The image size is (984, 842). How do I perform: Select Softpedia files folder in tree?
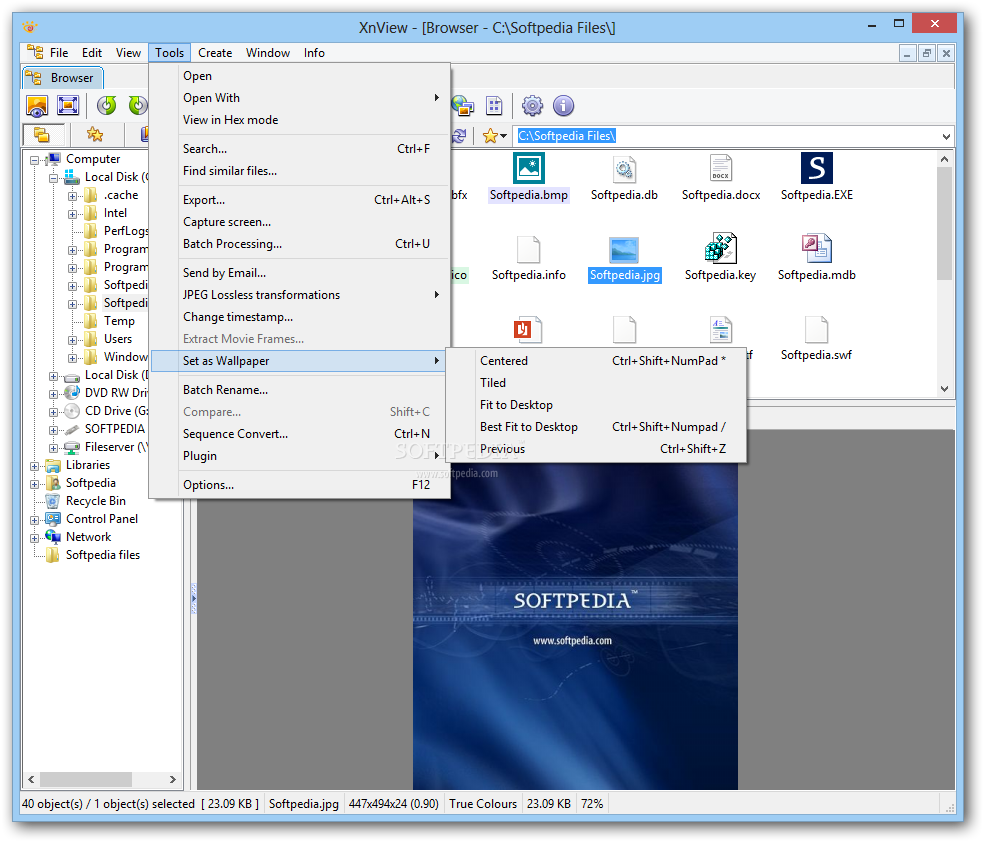point(102,555)
